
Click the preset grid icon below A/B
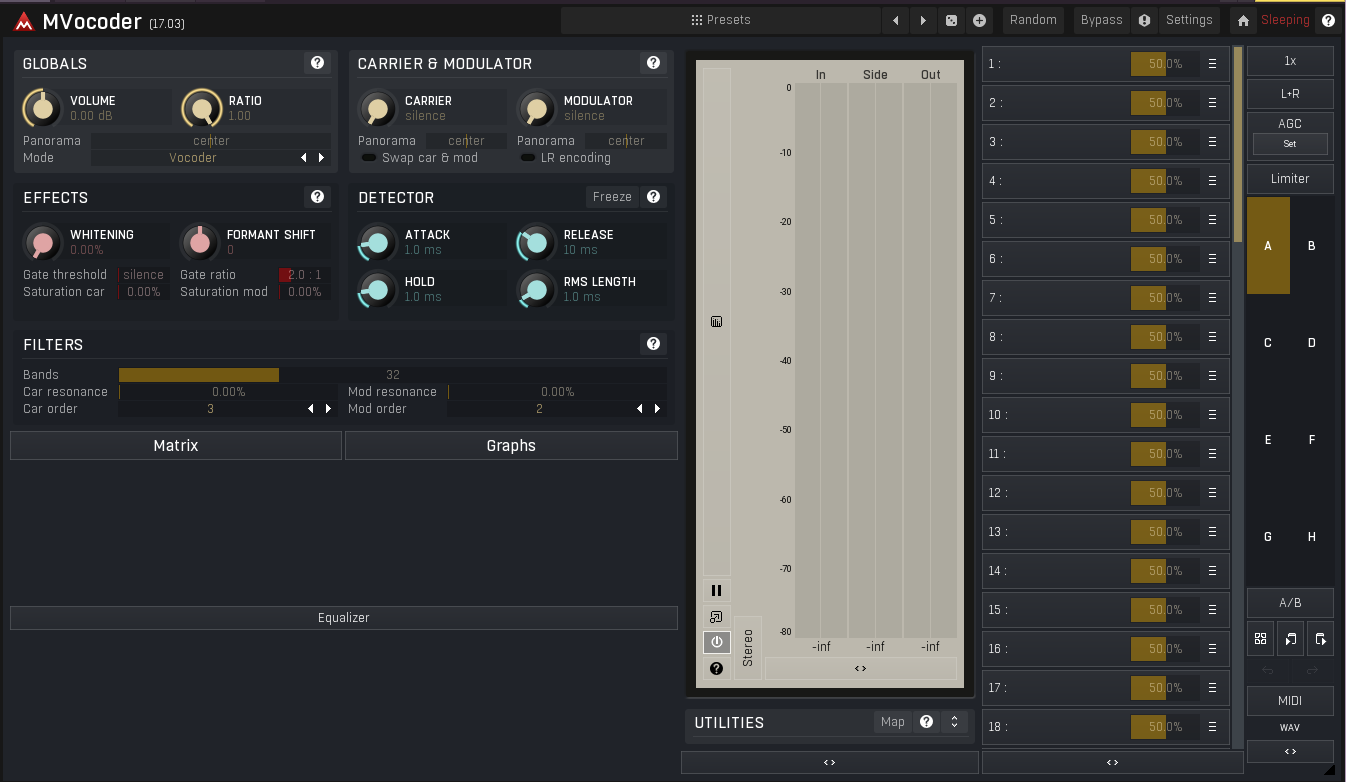coord(1260,638)
